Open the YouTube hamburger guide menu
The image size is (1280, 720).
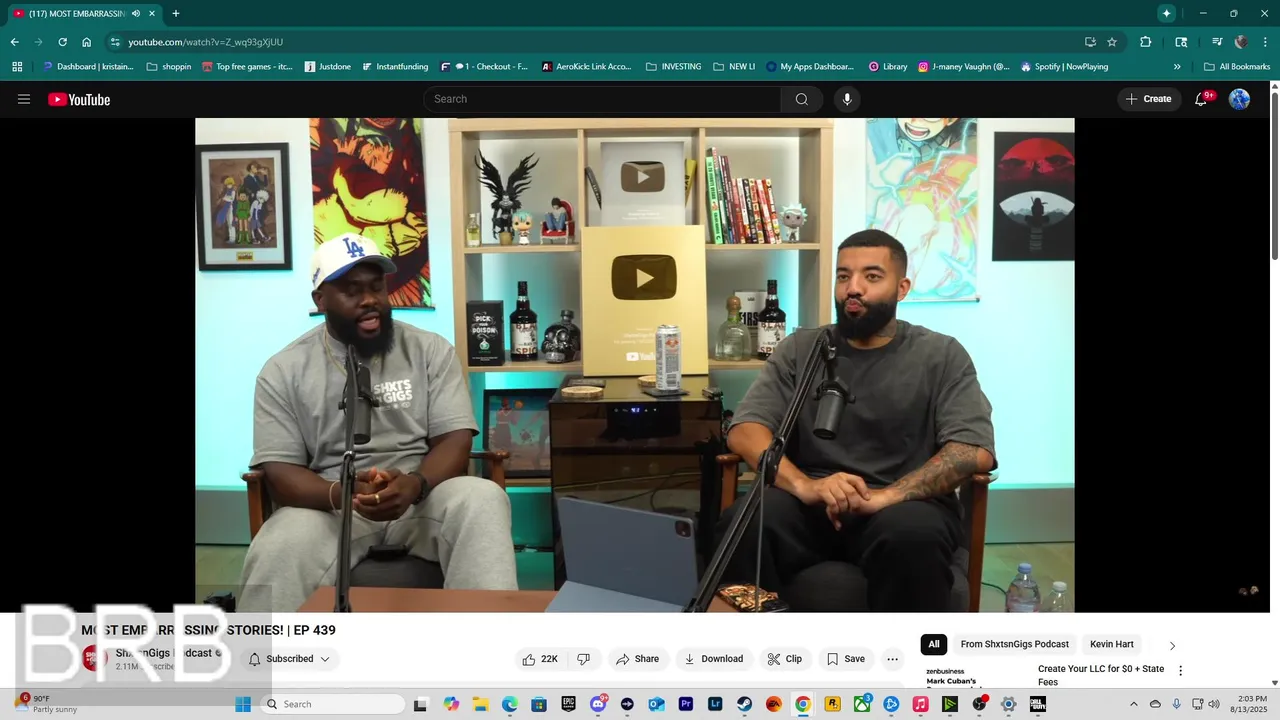(x=24, y=99)
